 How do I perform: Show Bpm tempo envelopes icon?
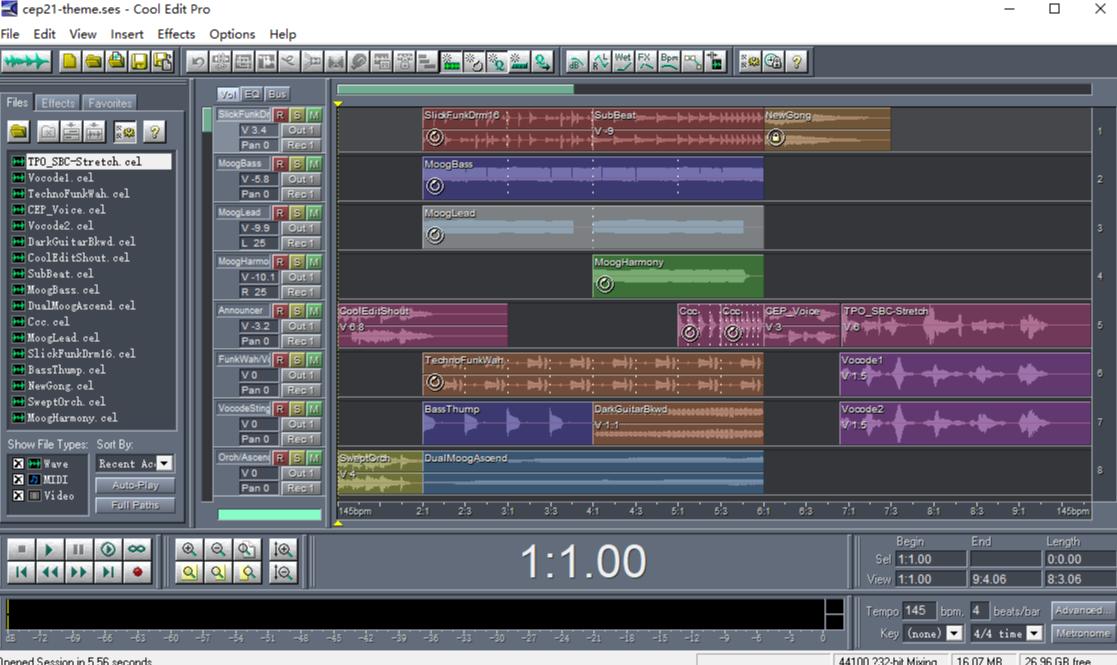[x=669, y=62]
